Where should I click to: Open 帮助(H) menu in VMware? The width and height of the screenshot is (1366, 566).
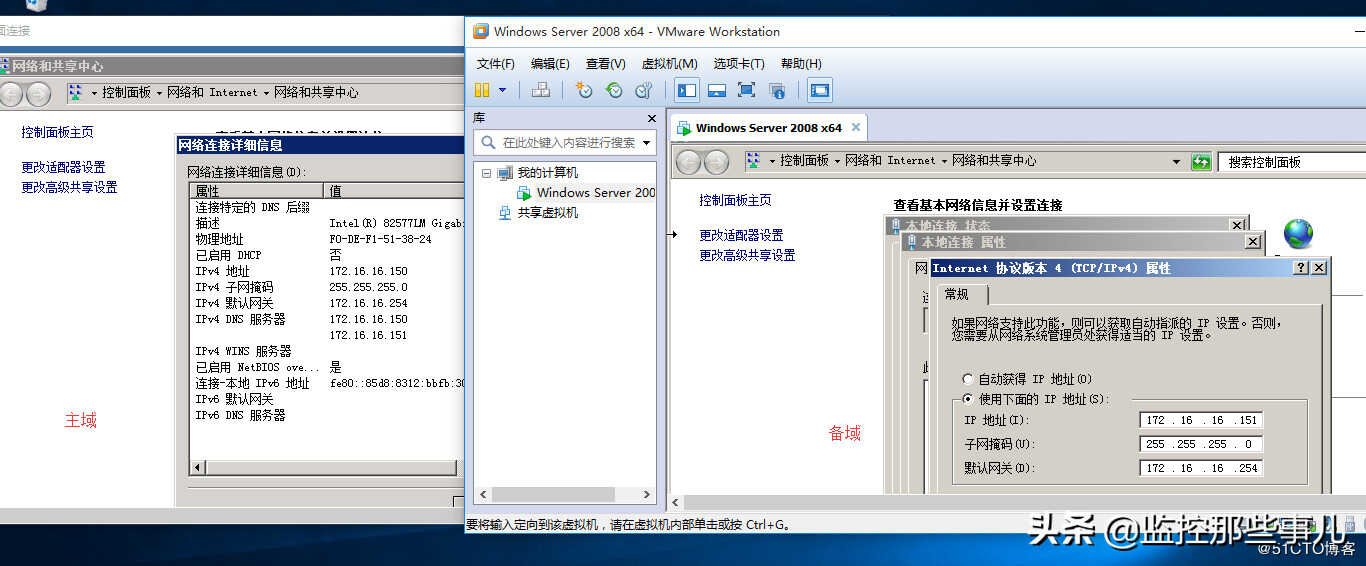point(801,63)
